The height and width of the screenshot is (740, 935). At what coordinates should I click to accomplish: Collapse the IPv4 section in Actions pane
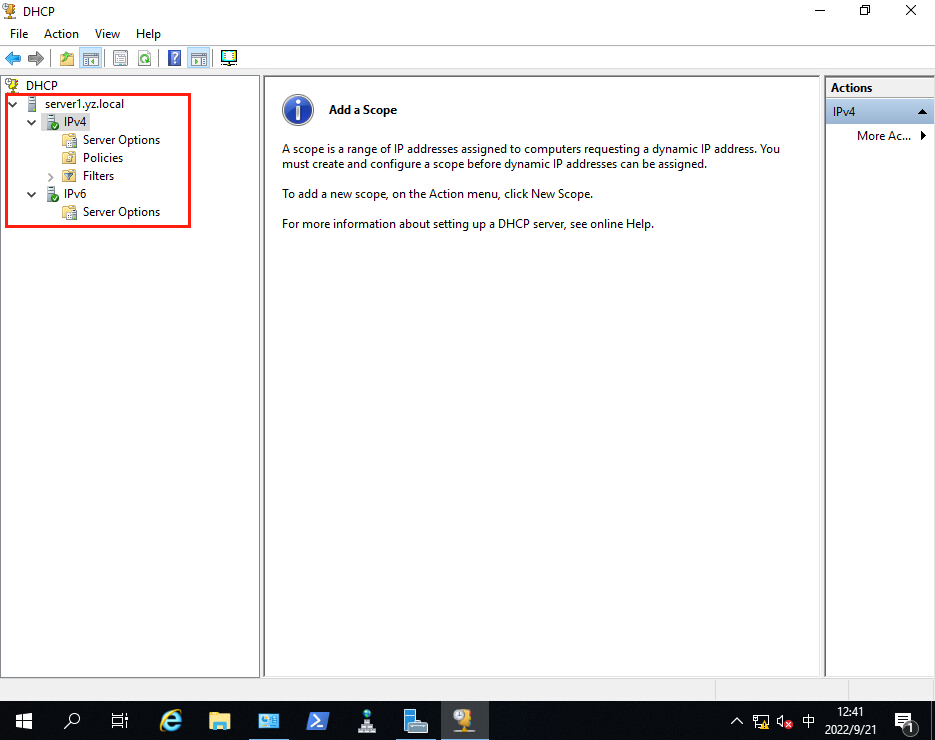pos(922,112)
